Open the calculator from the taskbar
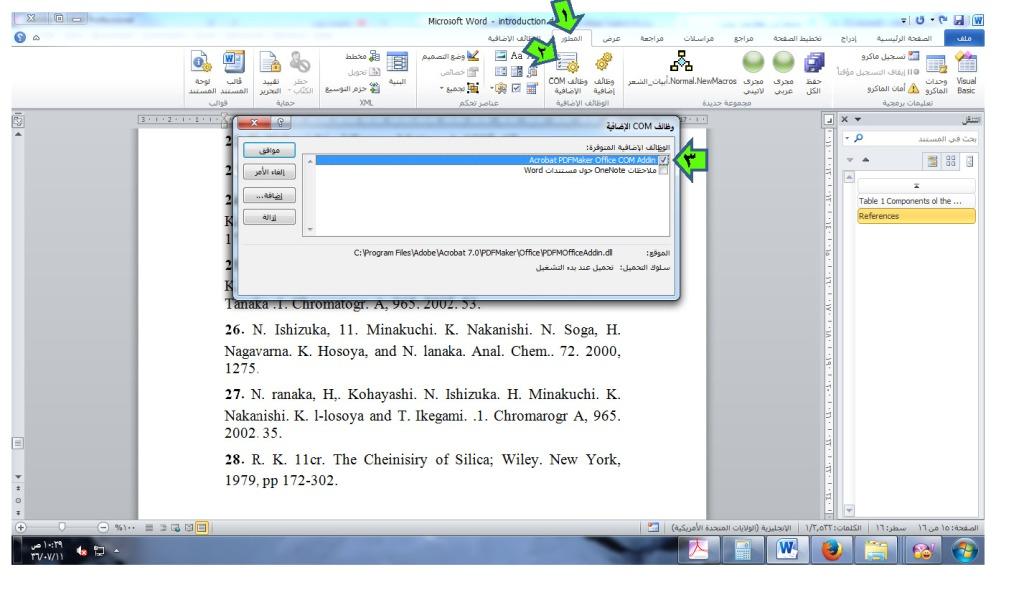 tap(743, 550)
